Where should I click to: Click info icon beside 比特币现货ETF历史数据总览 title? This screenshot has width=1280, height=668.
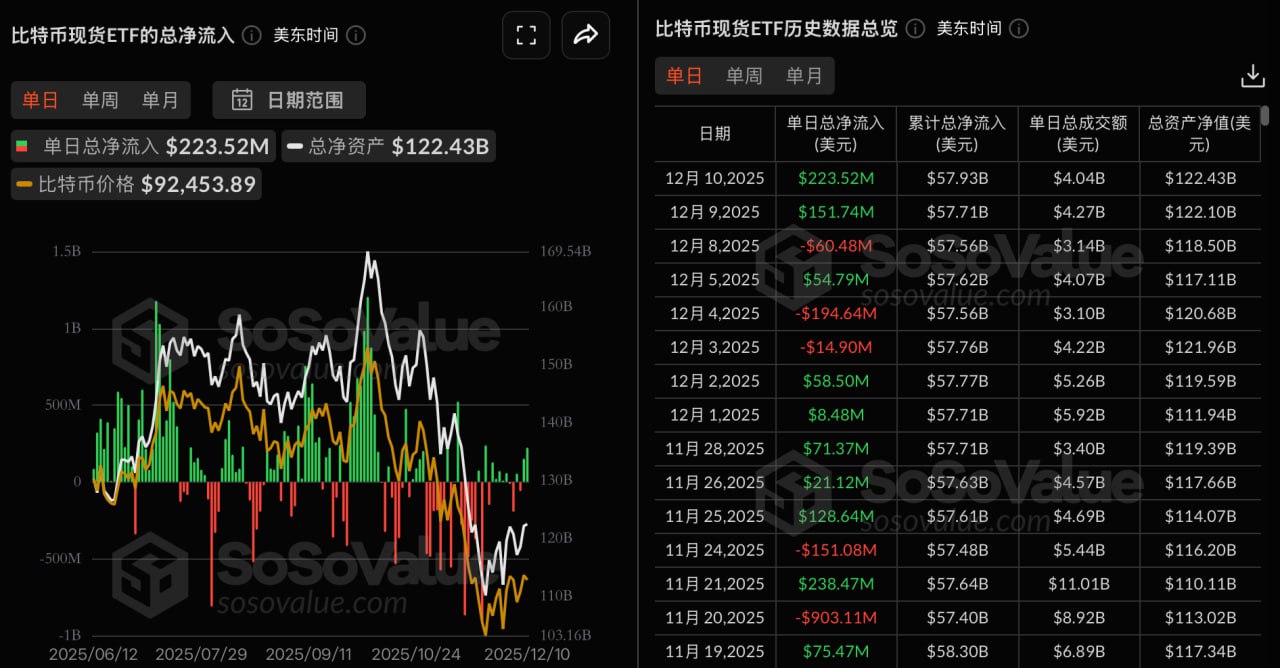tap(915, 29)
